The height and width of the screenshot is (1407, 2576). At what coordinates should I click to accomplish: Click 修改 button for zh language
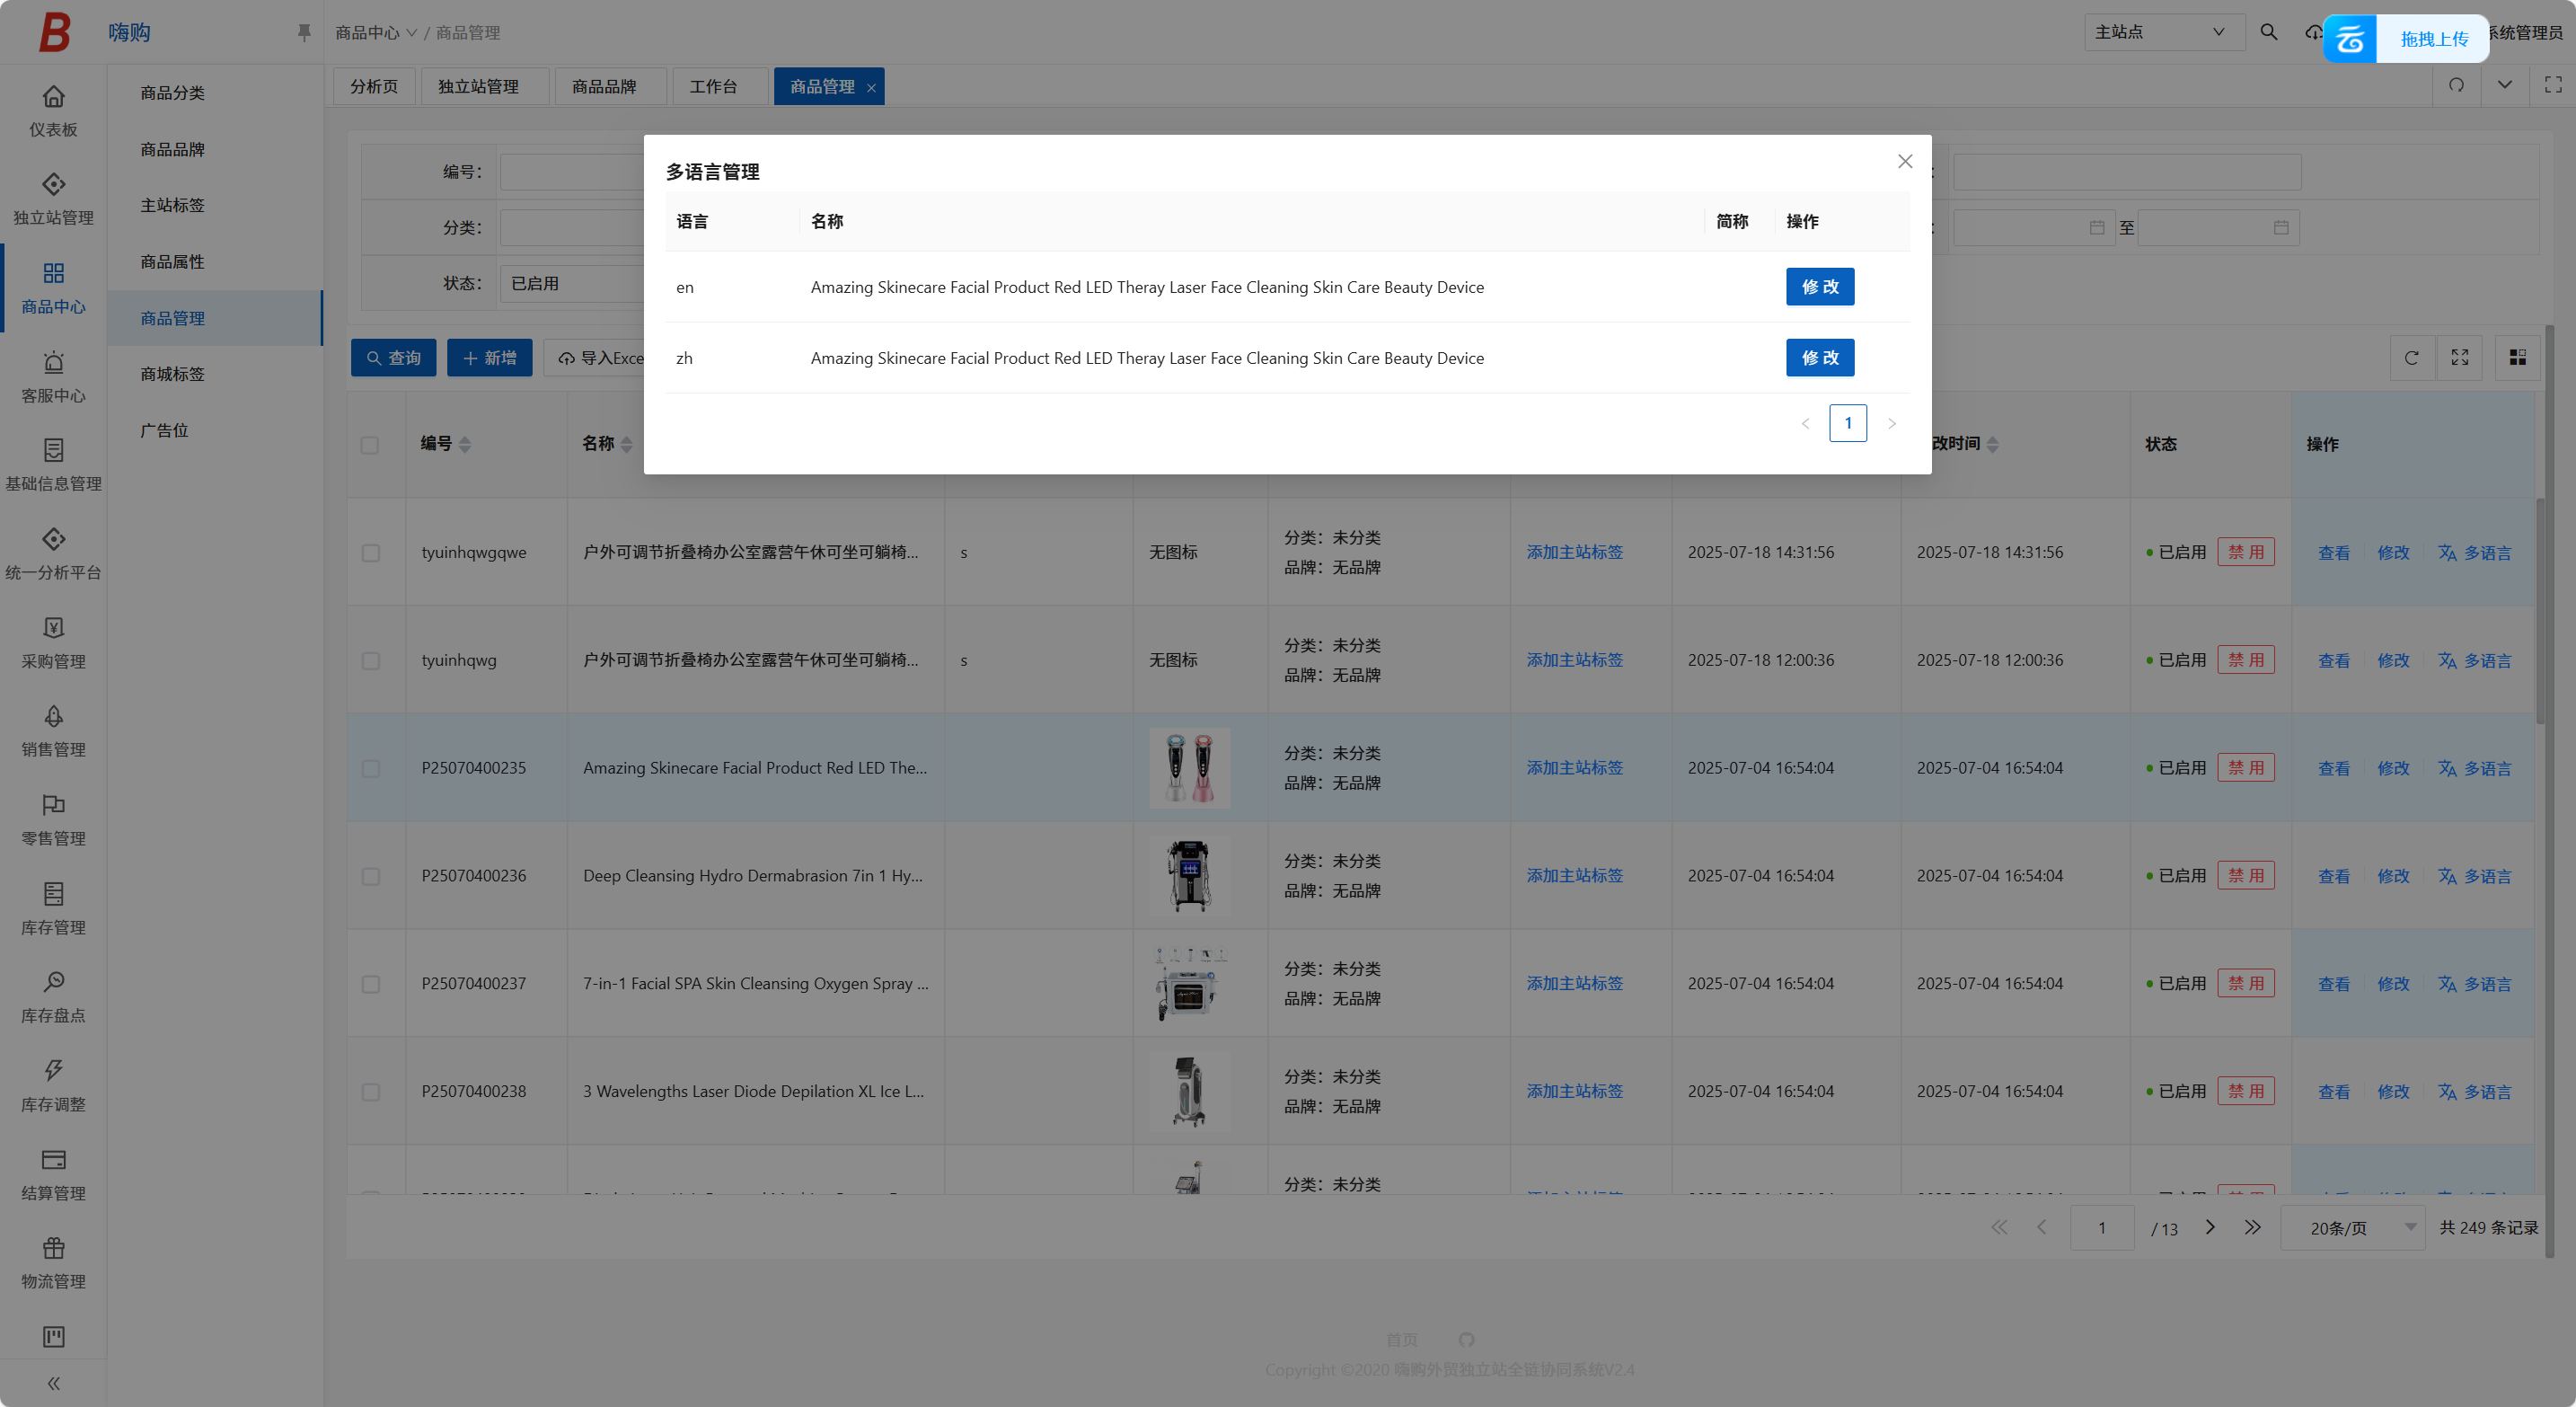tap(1819, 358)
